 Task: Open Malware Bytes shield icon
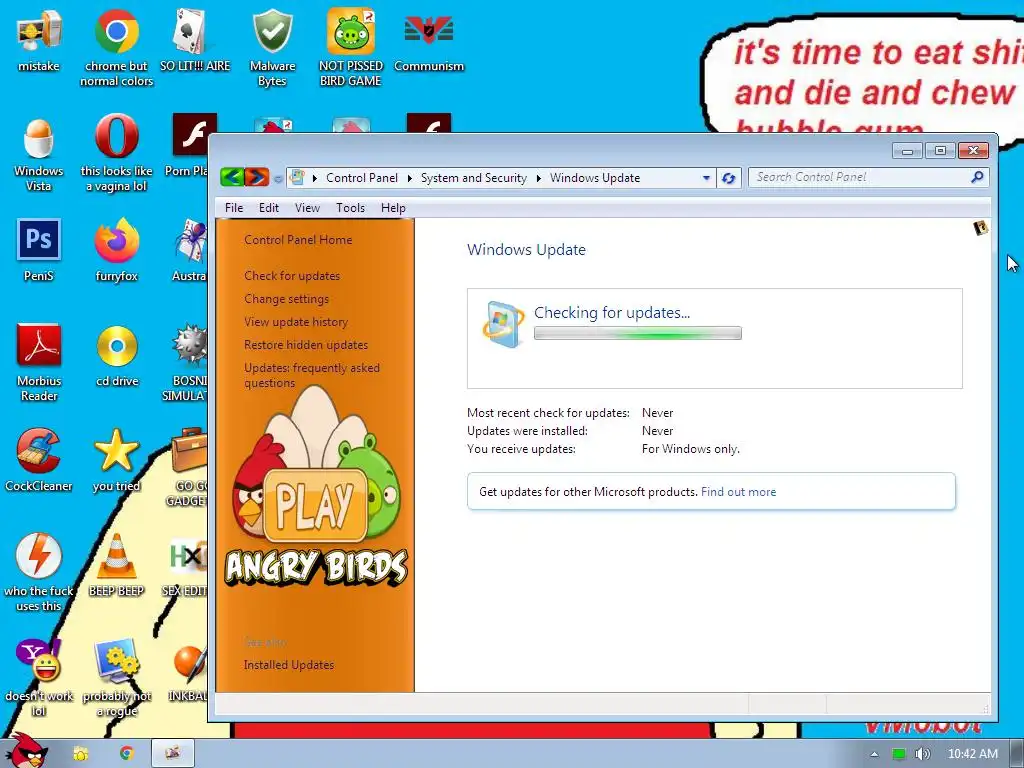click(x=272, y=47)
